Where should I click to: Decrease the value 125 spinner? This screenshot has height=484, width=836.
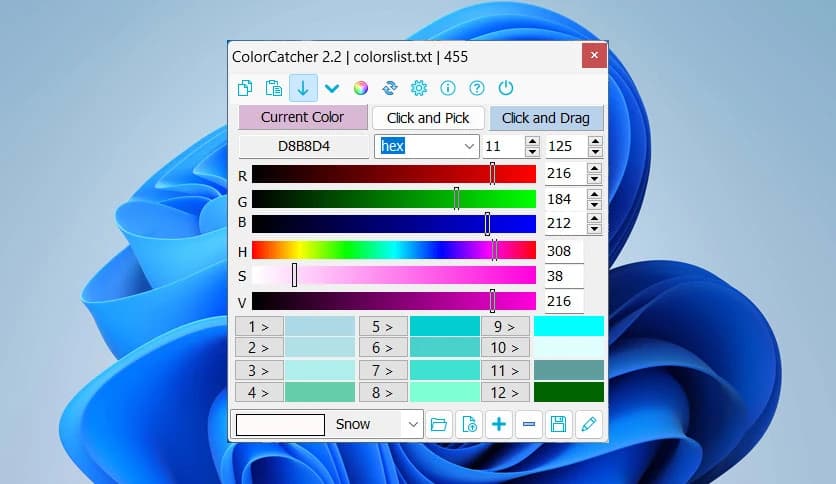click(x=596, y=151)
